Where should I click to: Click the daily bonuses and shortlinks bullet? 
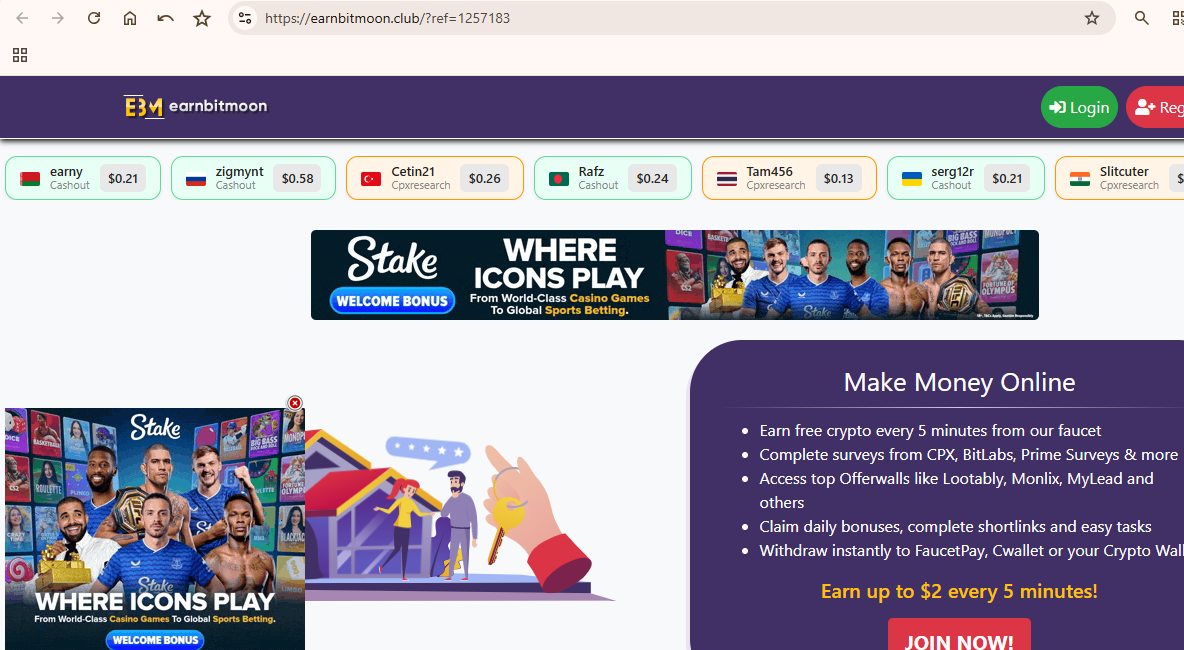coord(955,527)
